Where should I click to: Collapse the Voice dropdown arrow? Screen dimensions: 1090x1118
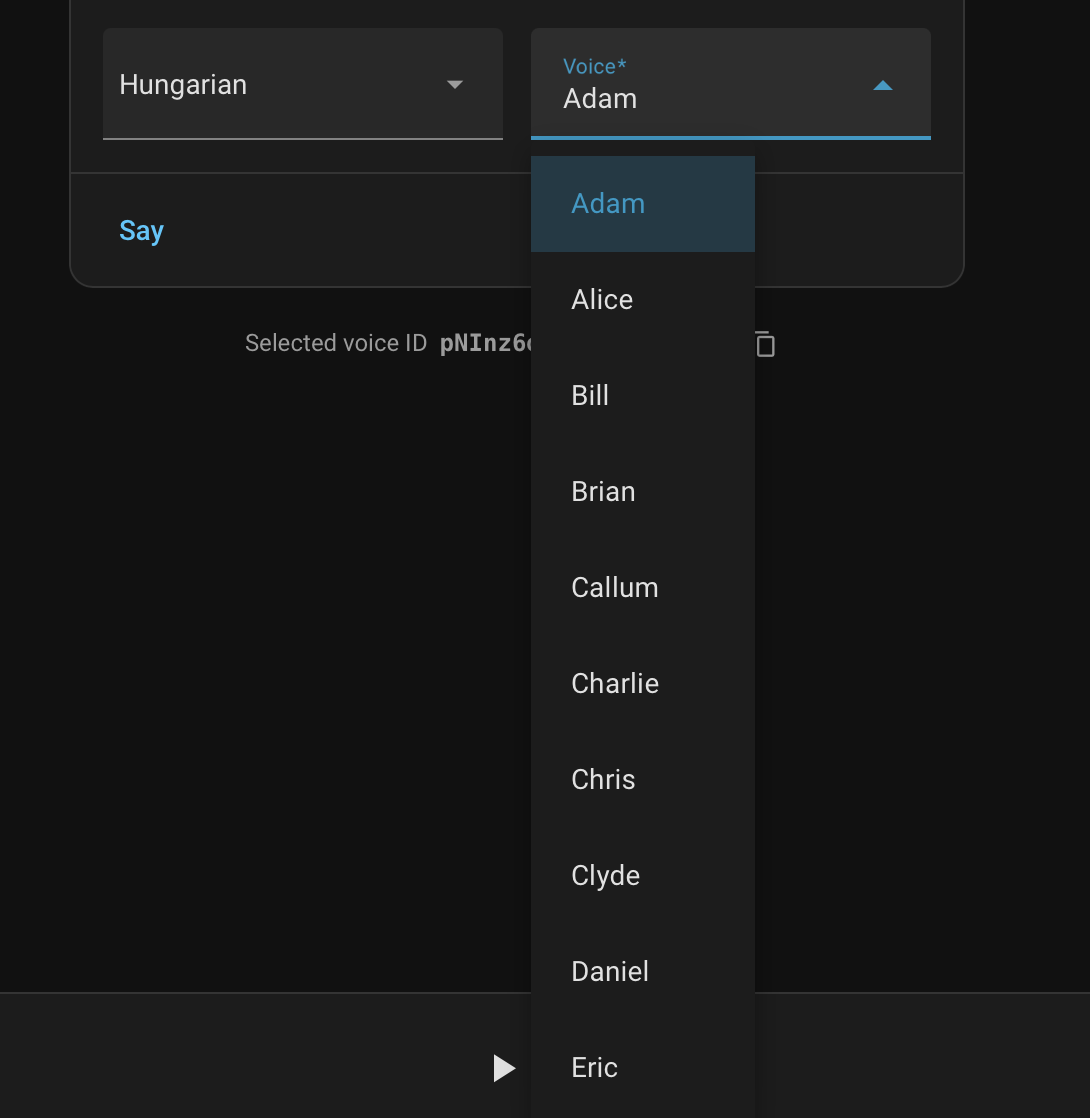[x=882, y=86]
